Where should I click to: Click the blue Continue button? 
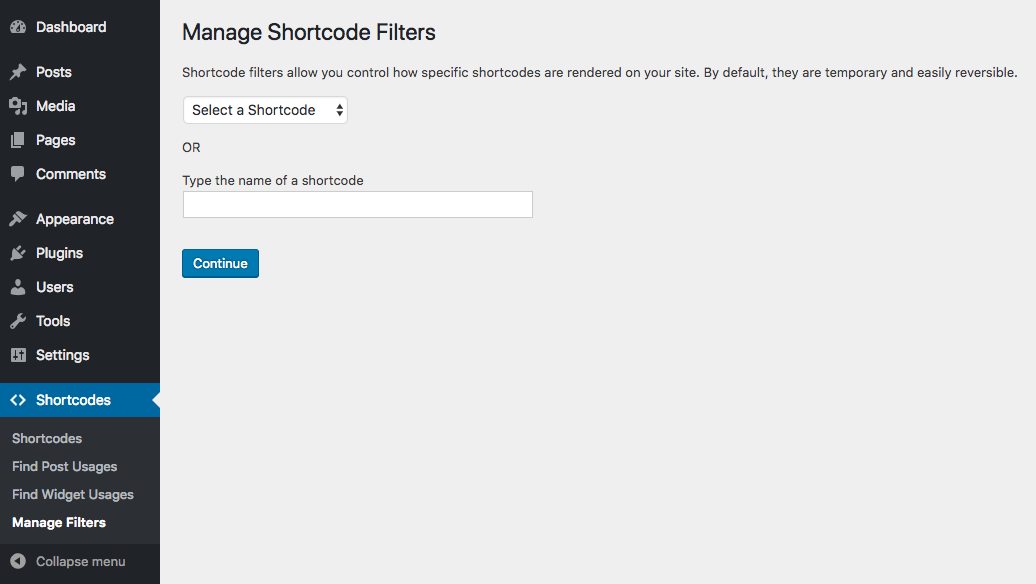click(x=220, y=264)
